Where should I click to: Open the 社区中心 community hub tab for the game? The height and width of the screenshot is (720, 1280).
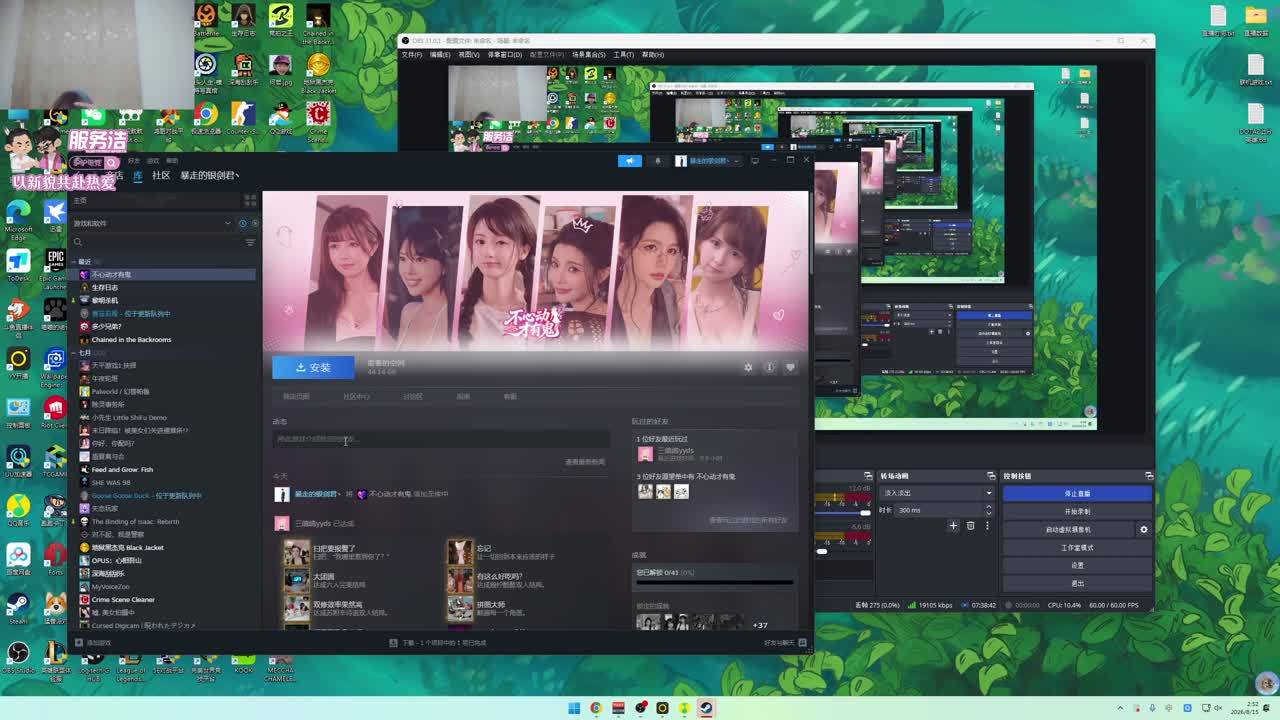[356, 397]
